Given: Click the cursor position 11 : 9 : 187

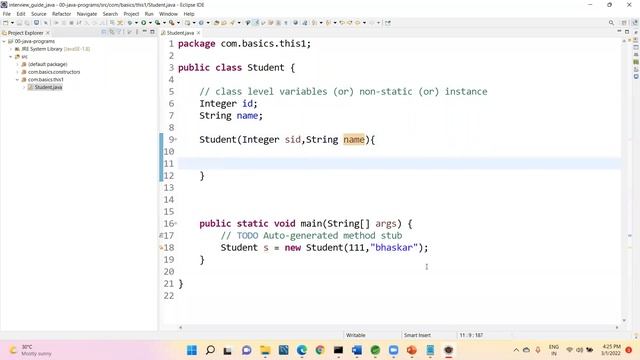Looking at the screenshot, I should (471, 335).
